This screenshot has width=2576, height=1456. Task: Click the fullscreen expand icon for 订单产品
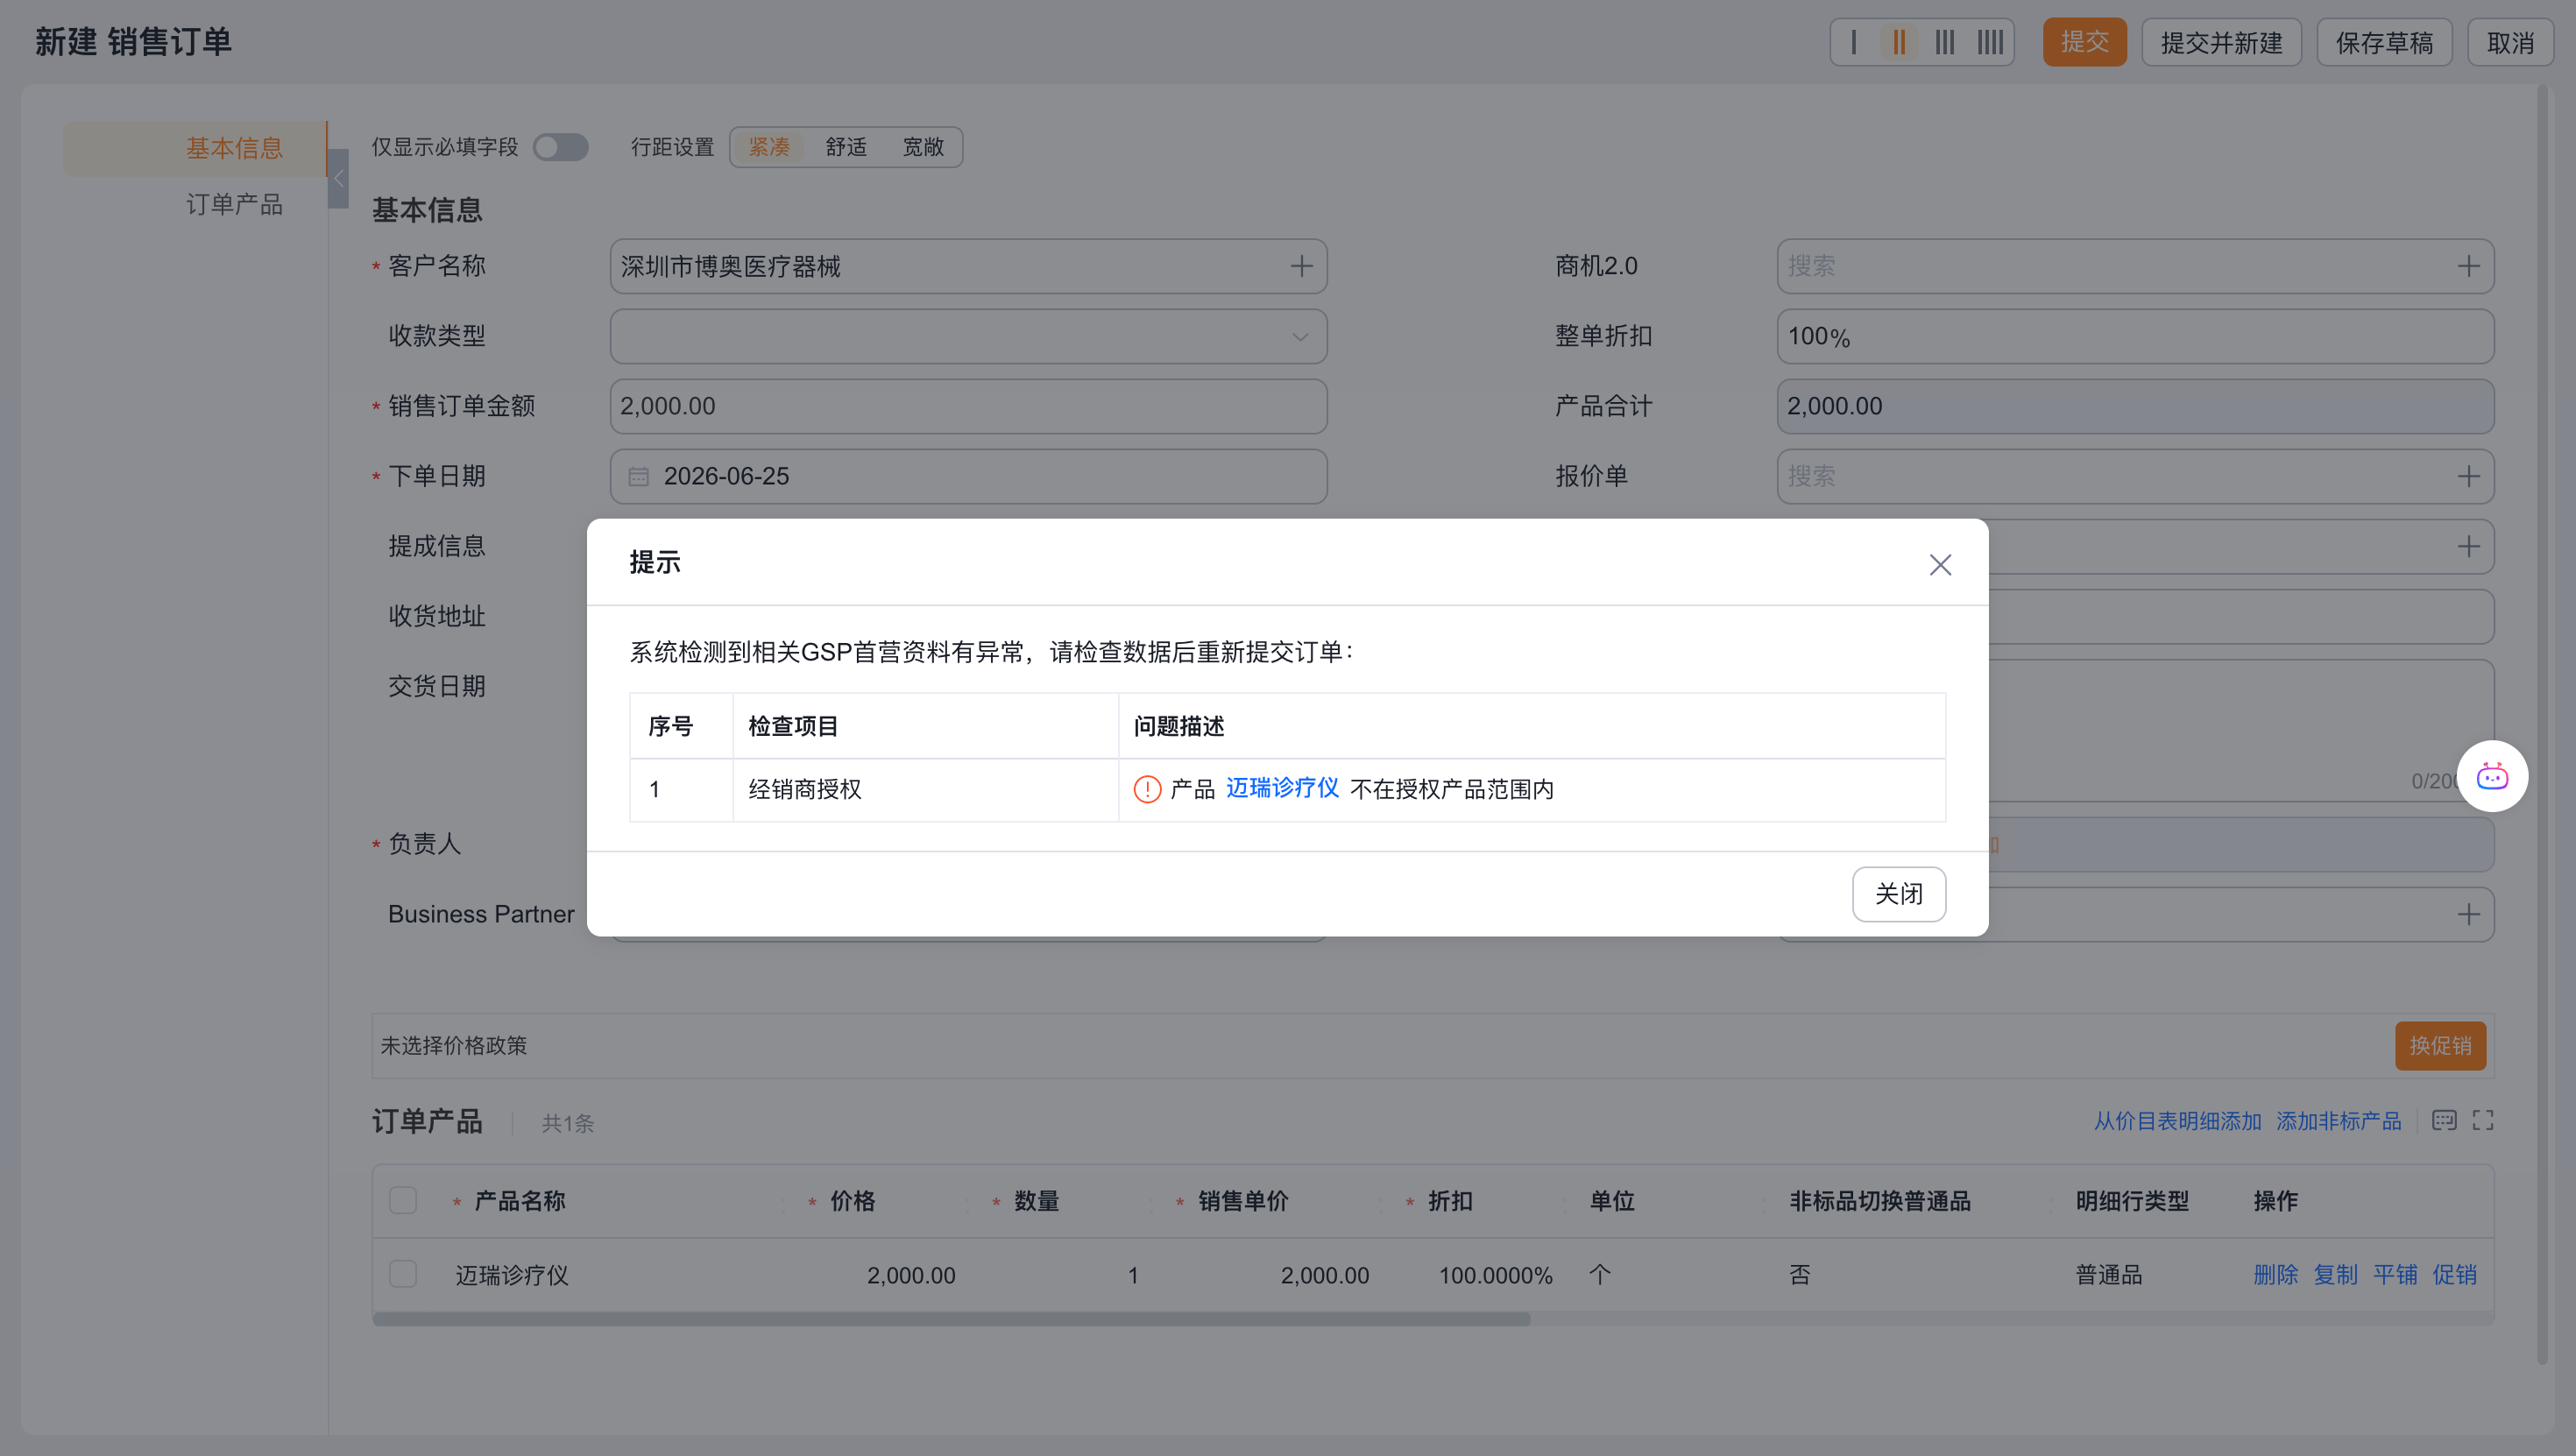pos(2483,1120)
